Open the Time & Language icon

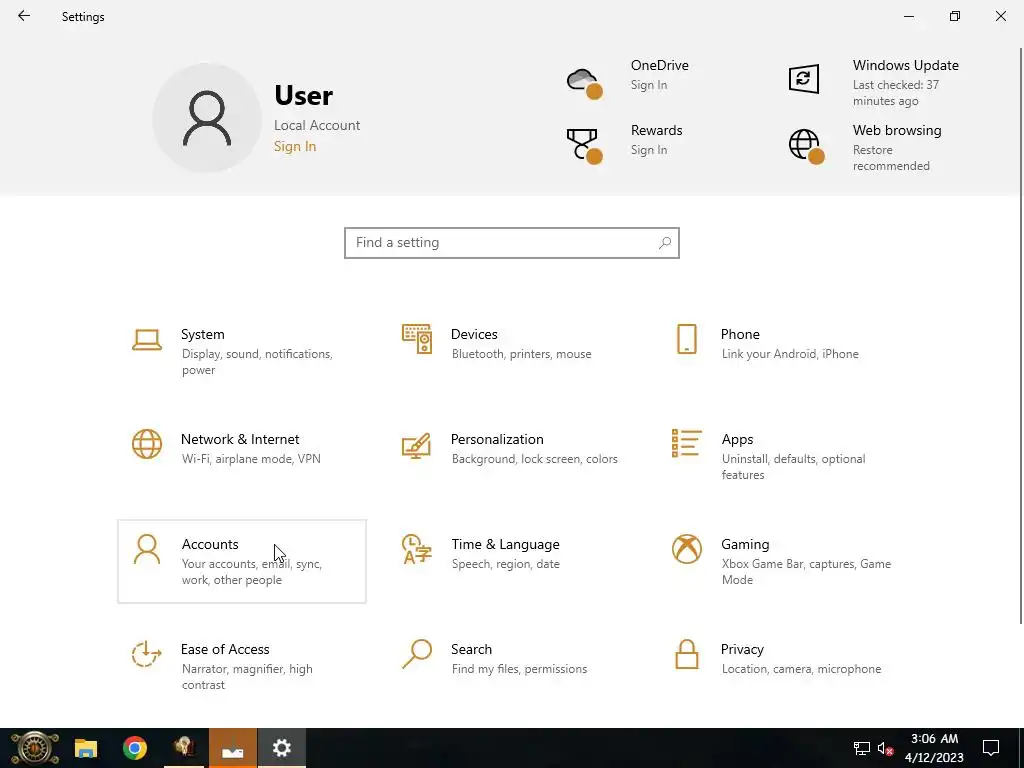pos(417,549)
